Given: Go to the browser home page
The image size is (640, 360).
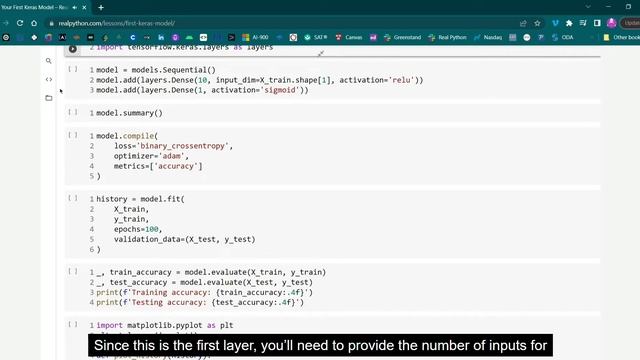Looking at the screenshot, I should (34, 23).
